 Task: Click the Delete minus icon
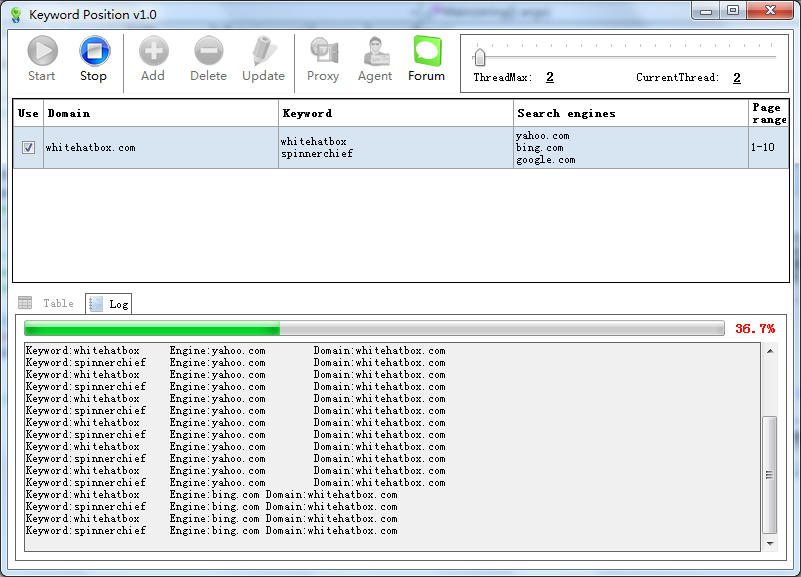[208, 52]
